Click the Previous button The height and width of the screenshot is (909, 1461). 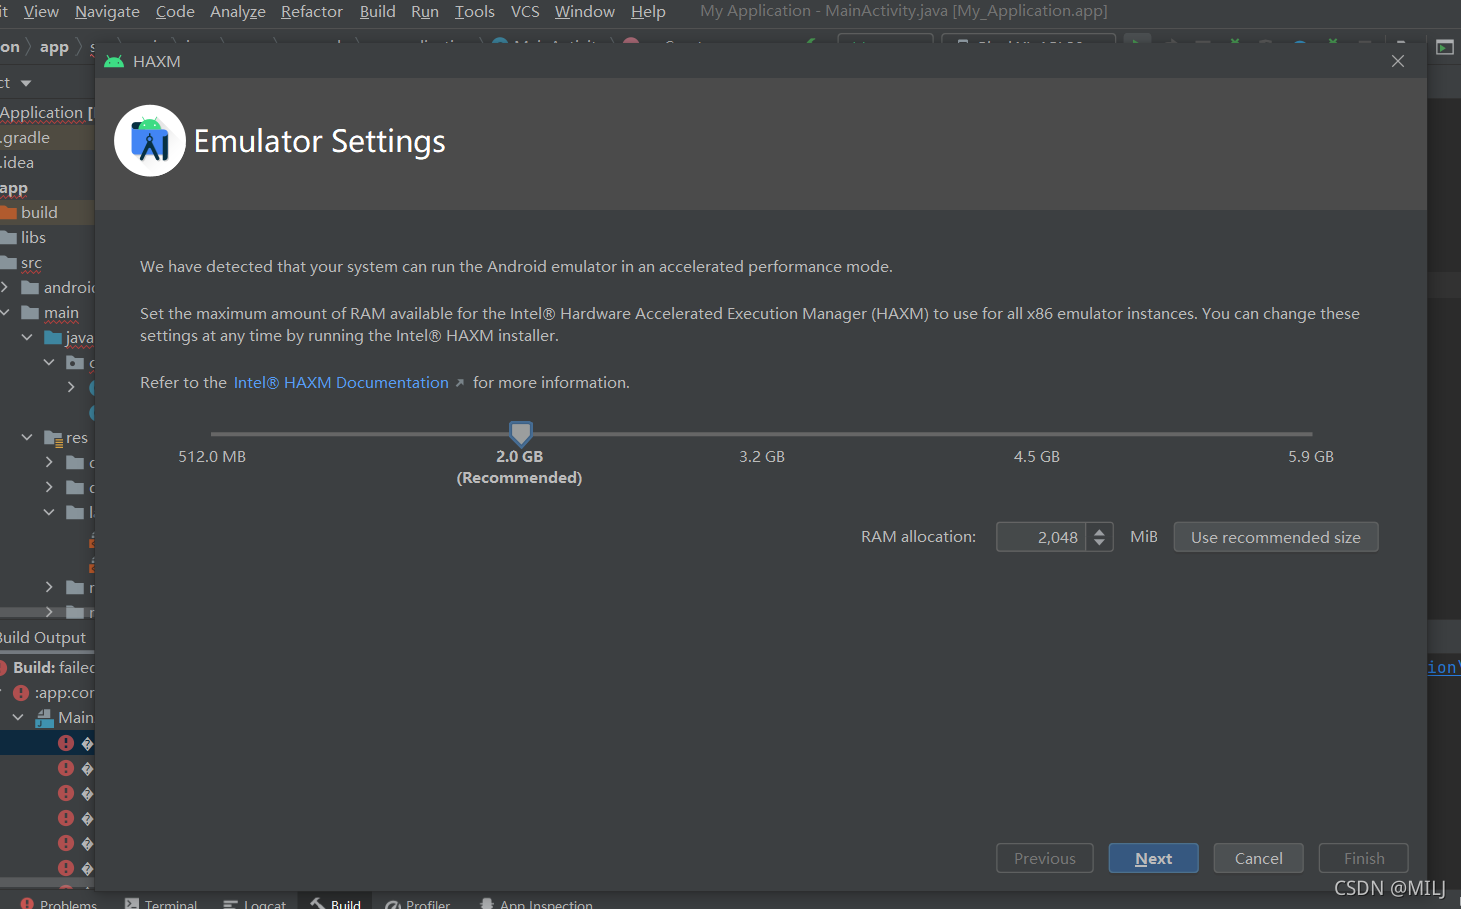[x=1045, y=858]
